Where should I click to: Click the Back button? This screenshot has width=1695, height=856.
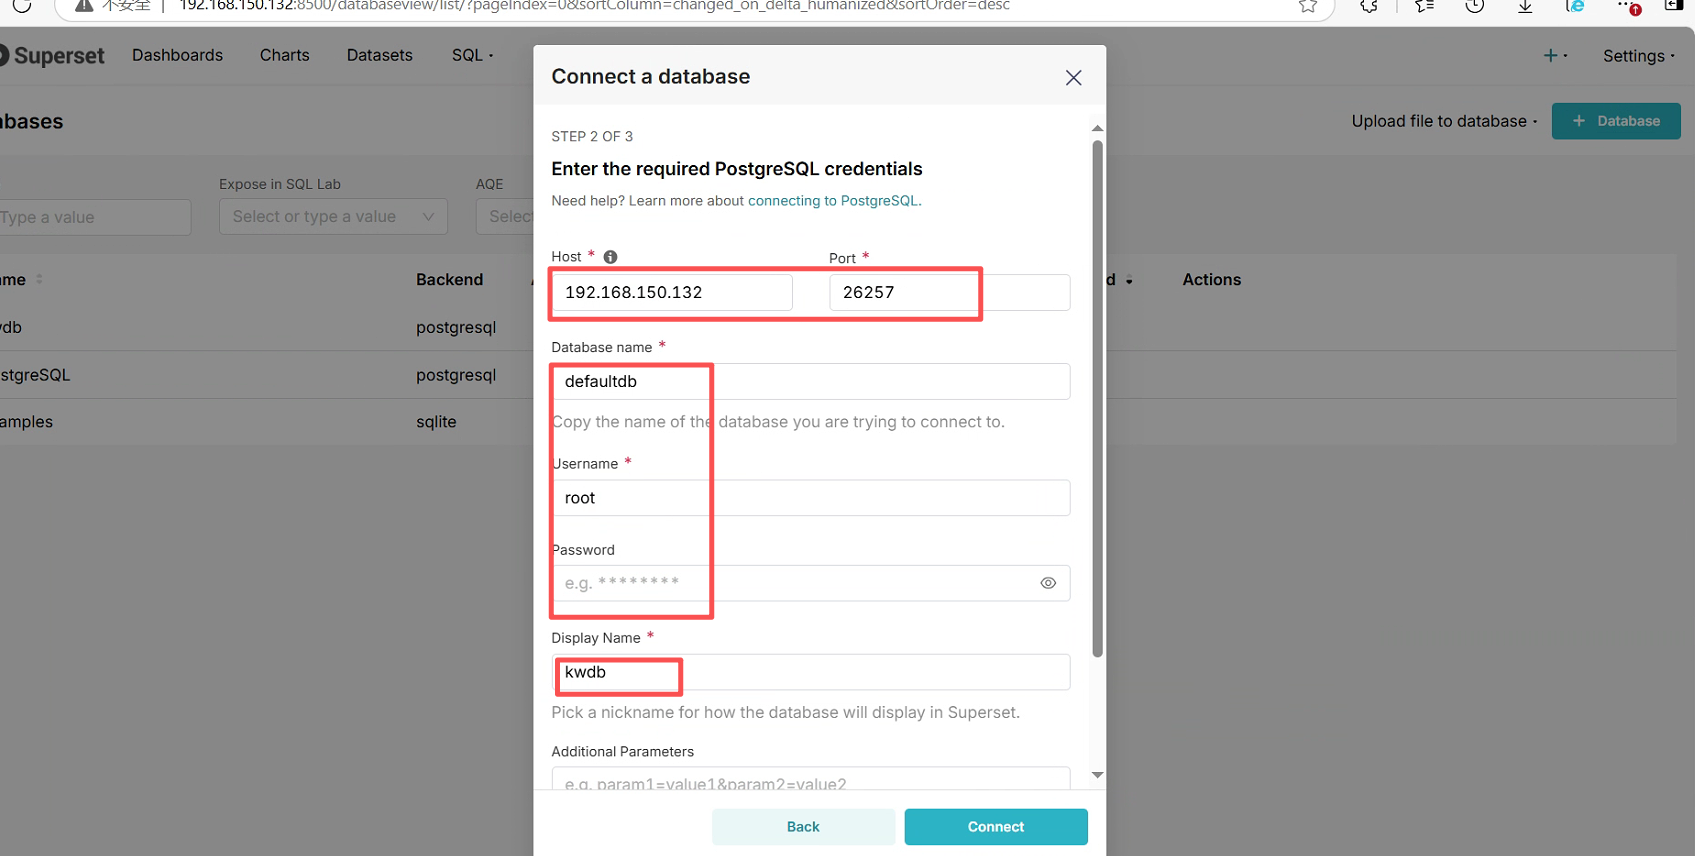pos(803,827)
